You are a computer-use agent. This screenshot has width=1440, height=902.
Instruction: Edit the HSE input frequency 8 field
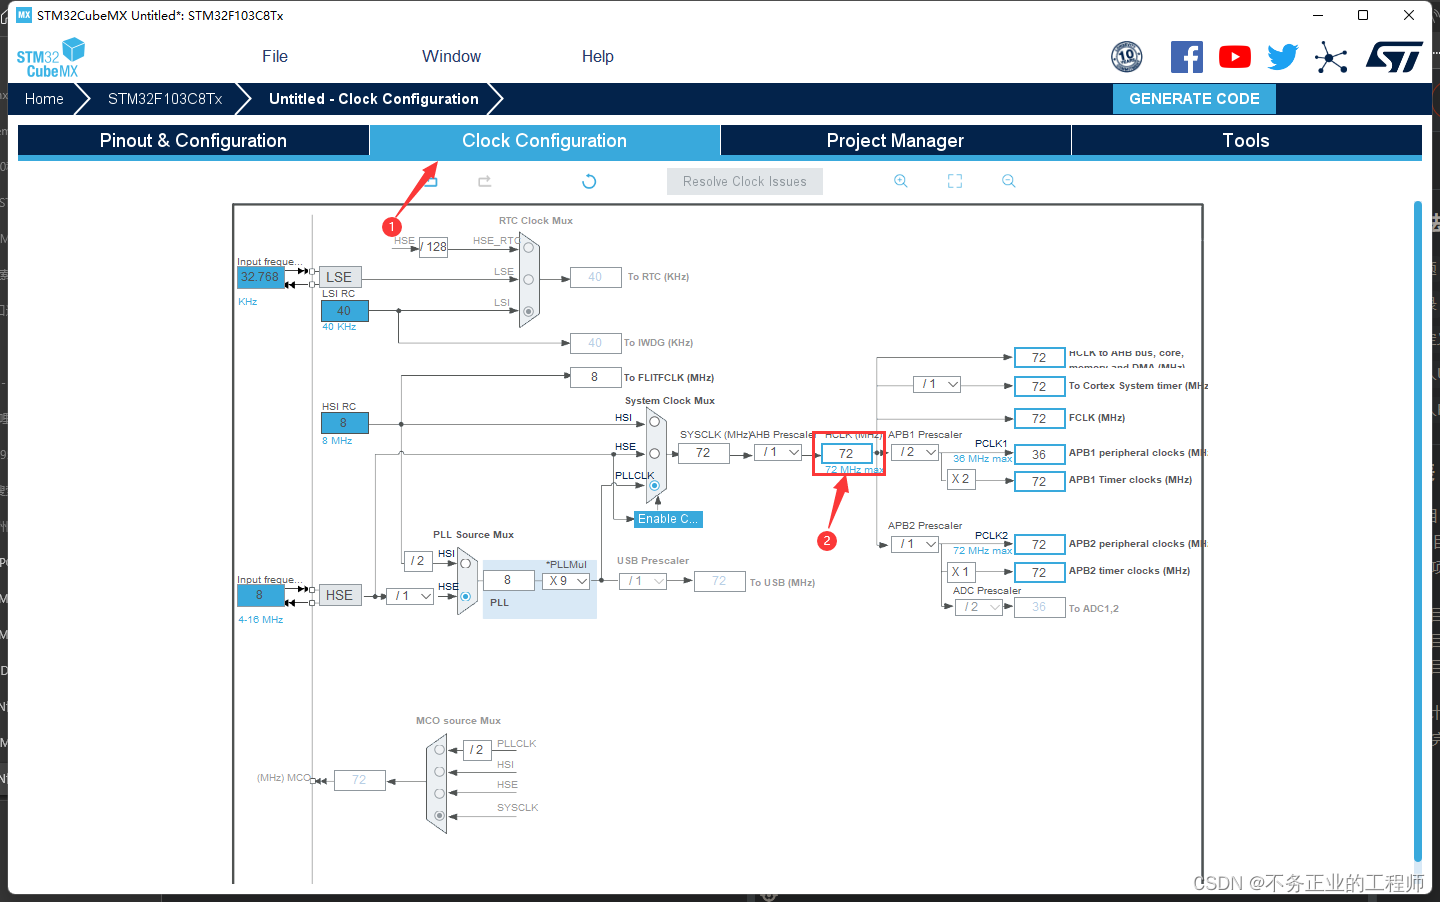[260, 595]
